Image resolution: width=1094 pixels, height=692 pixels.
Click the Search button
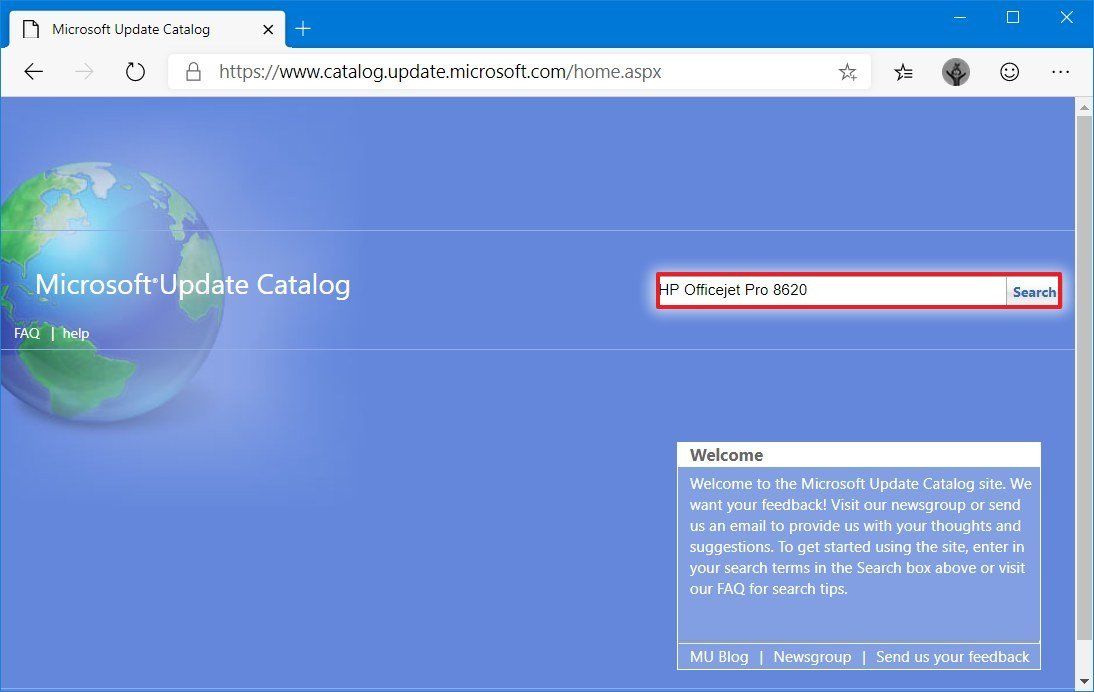pos(1034,291)
